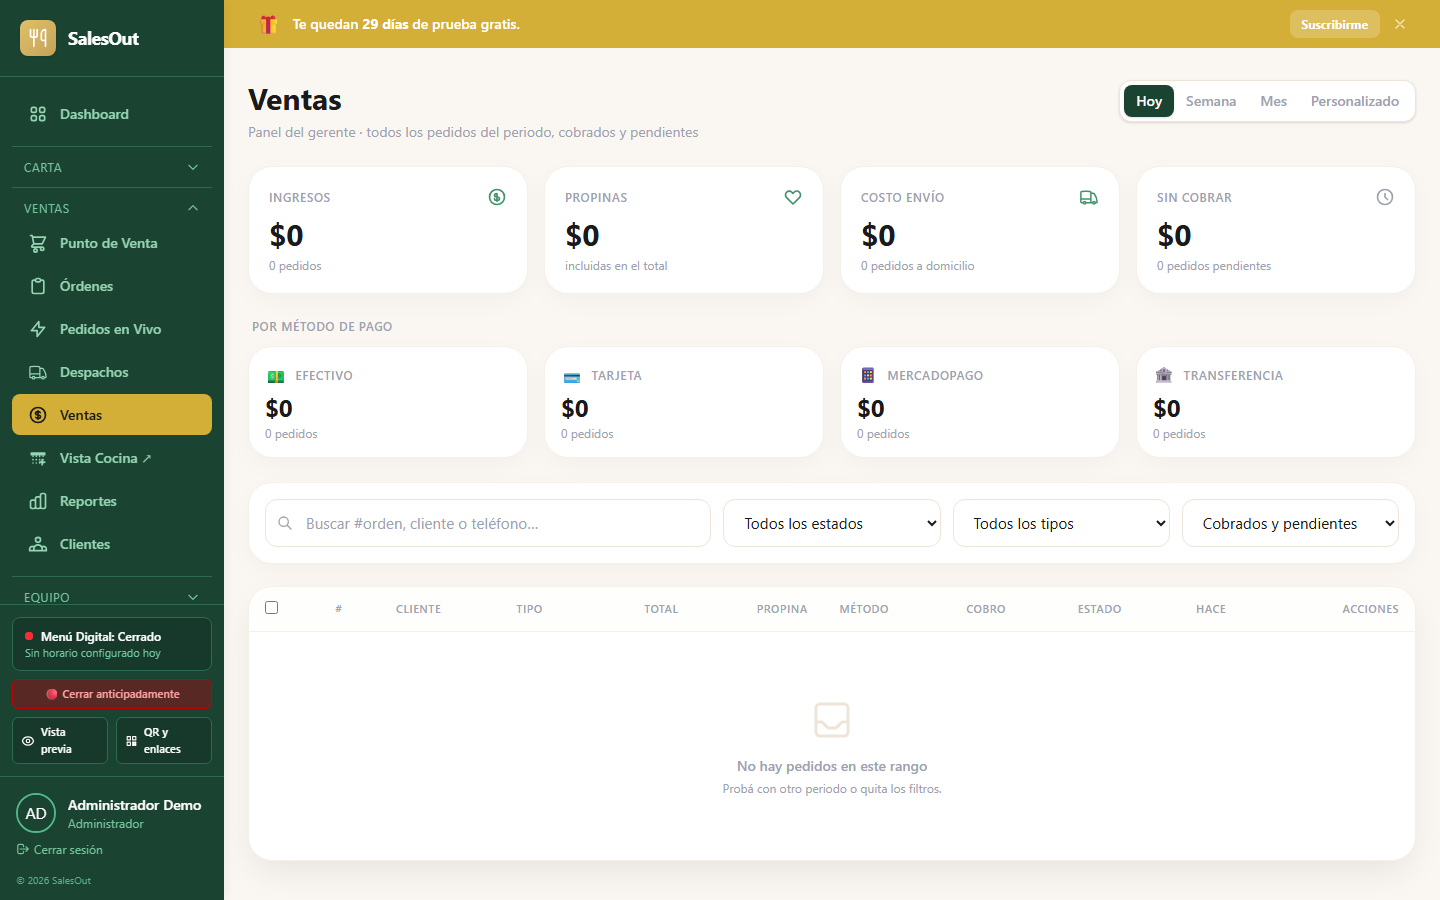Click the COBRO column header
This screenshot has width=1440, height=900.
(986, 609)
